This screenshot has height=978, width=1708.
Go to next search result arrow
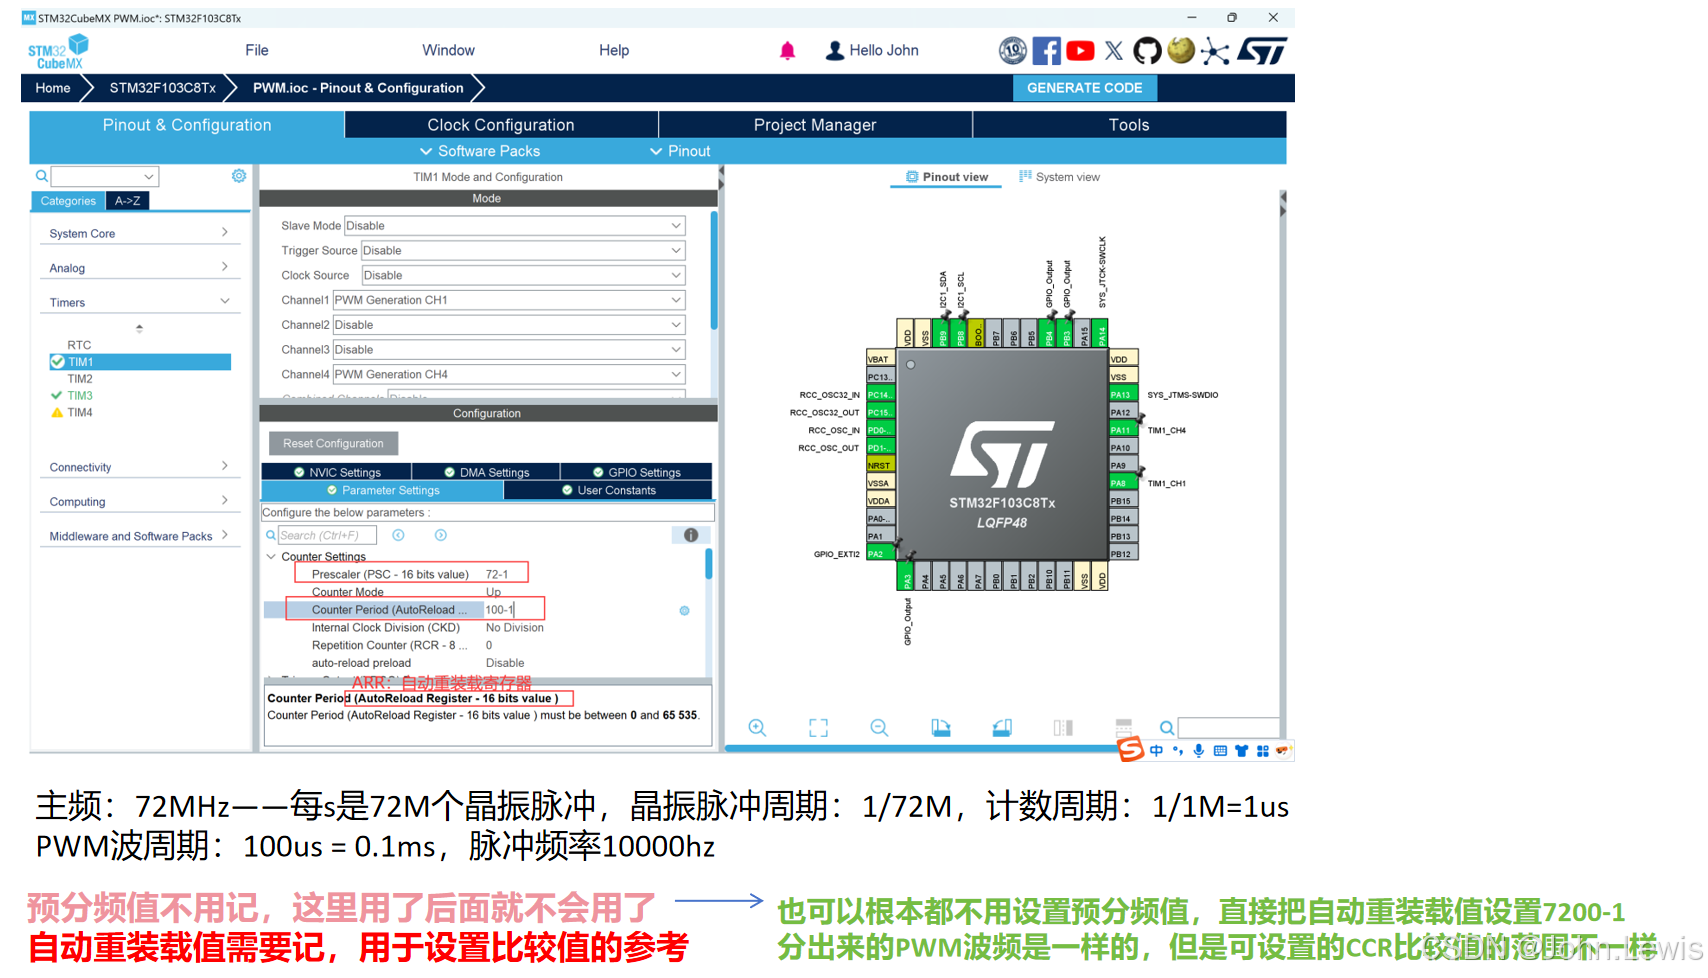click(x=440, y=535)
